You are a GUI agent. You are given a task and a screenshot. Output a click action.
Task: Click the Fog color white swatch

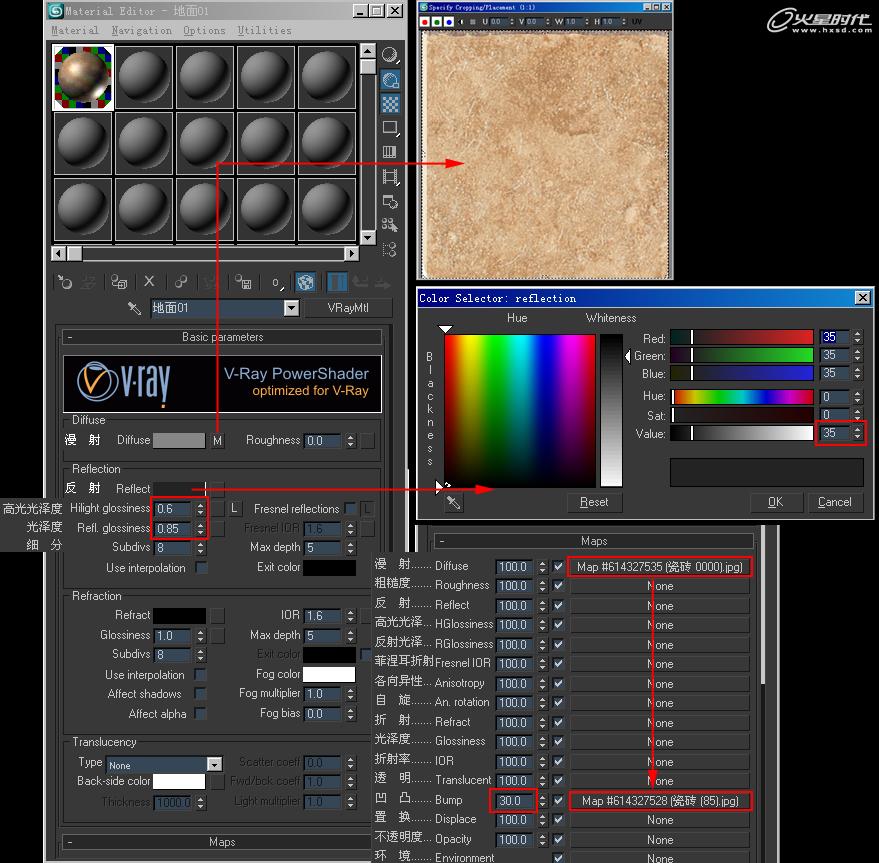point(329,673)
